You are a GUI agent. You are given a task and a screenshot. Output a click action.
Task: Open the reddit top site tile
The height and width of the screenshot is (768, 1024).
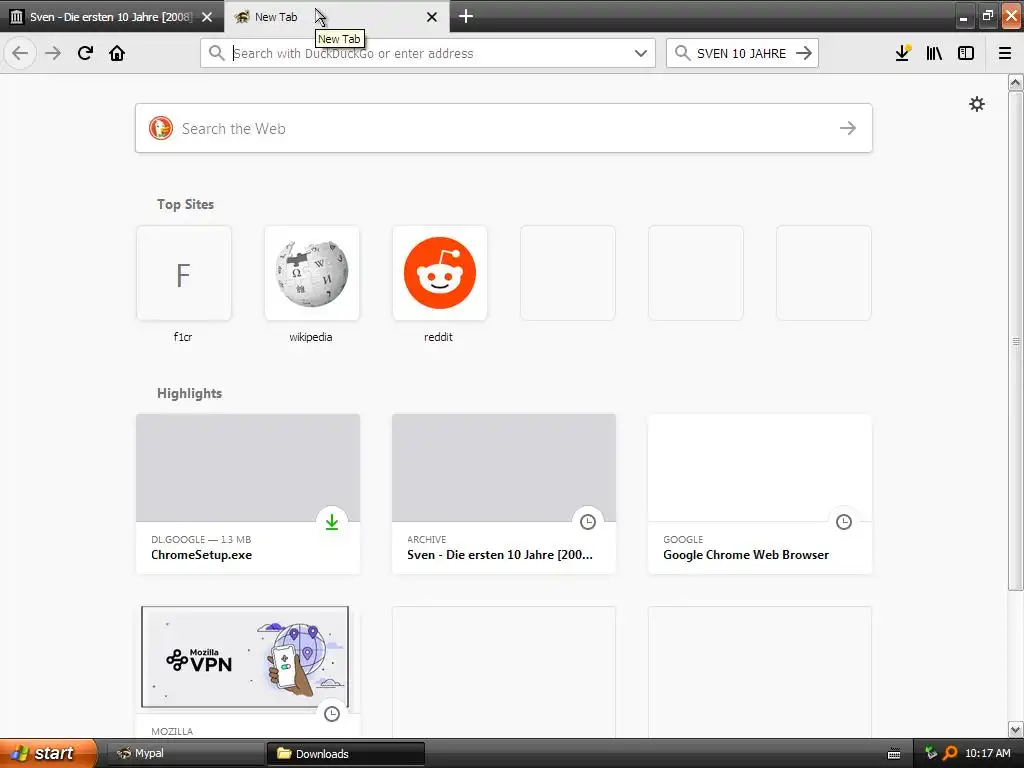coord(440,273)
